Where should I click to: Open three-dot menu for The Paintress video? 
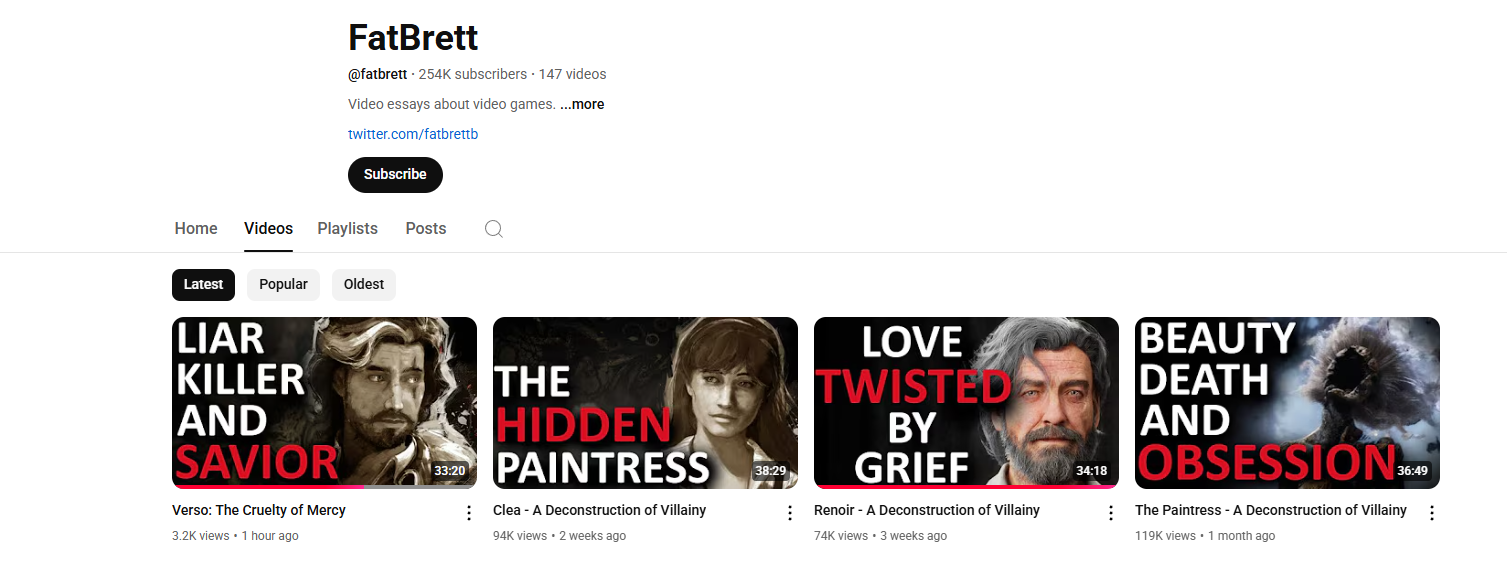point(1432,513)
